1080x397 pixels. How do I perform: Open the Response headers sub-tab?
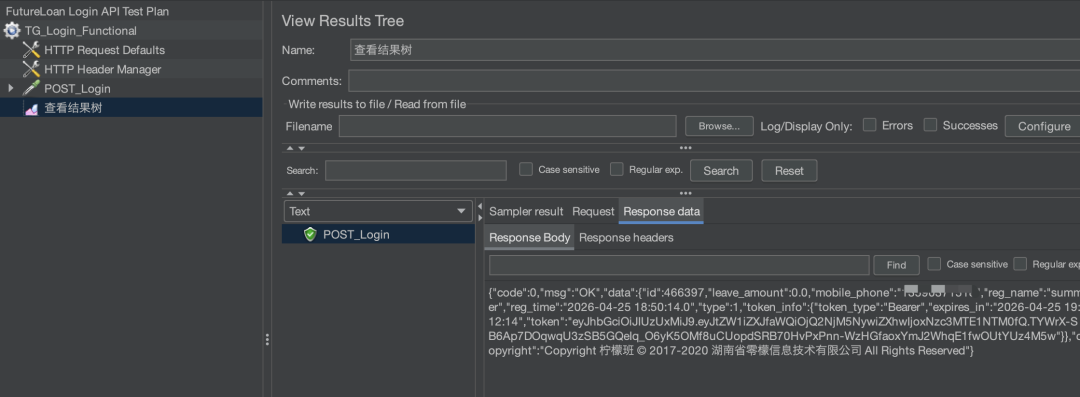pos(626,238)
